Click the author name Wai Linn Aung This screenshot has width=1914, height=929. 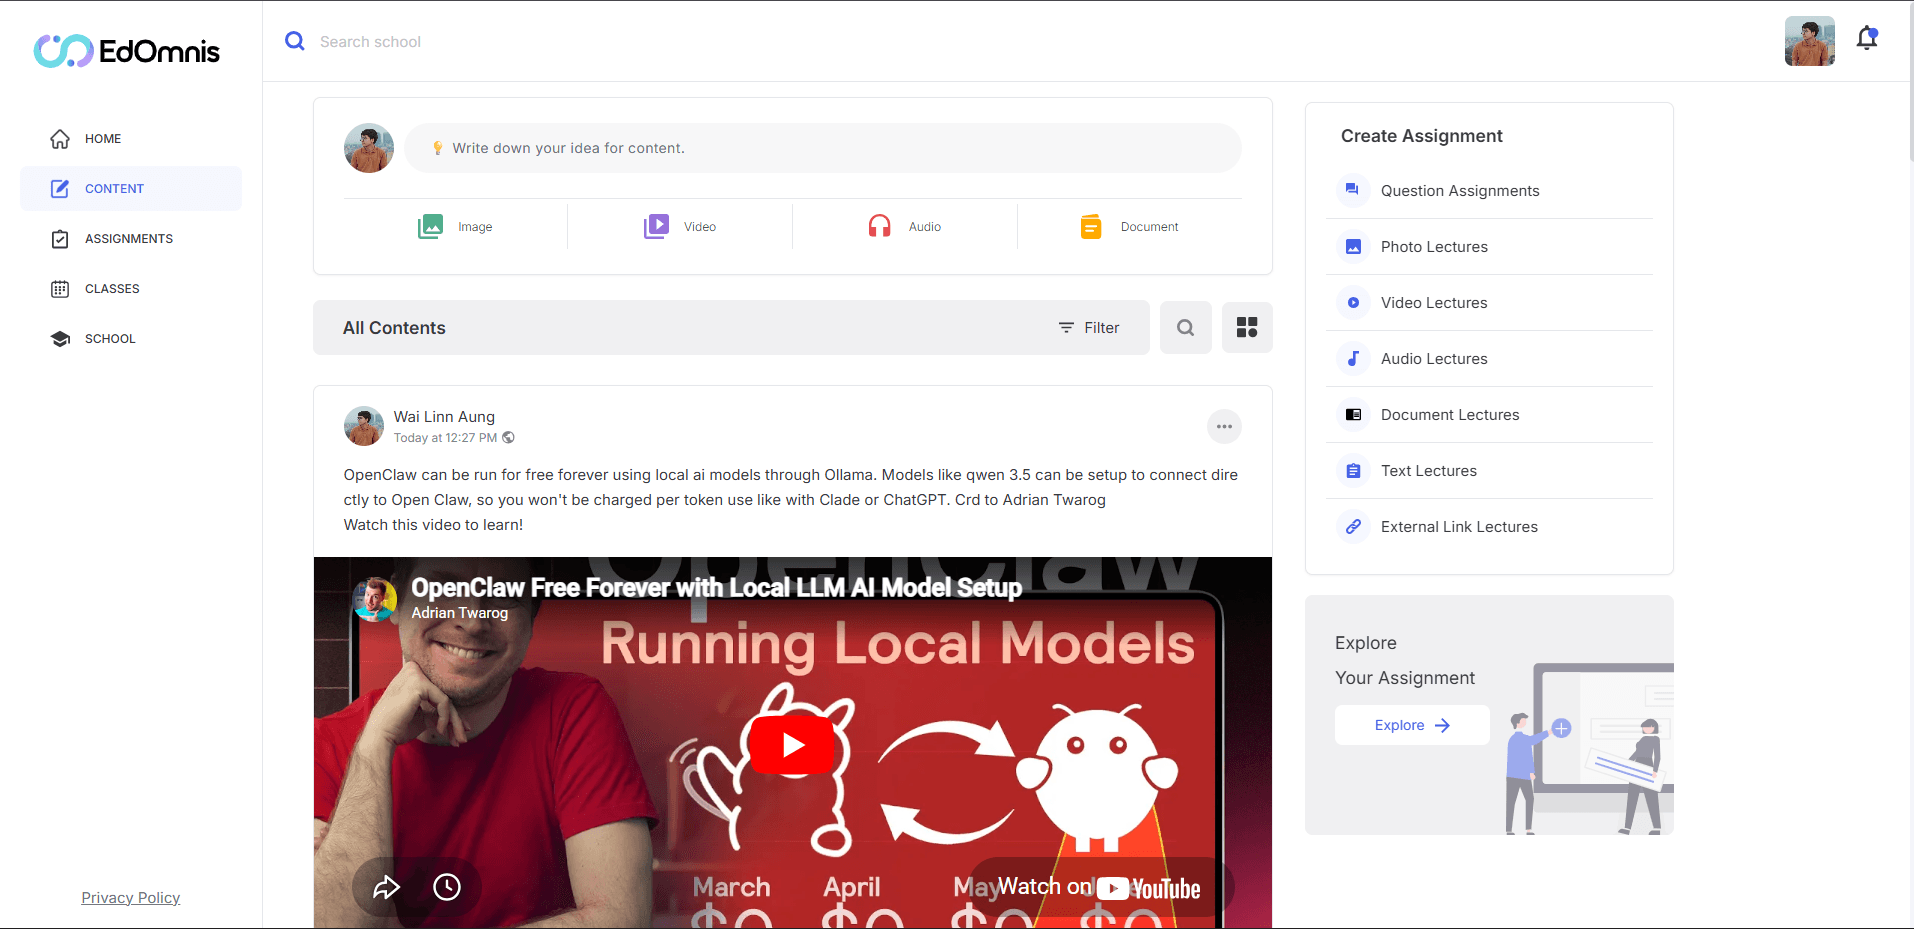click(x=444, y=417)
